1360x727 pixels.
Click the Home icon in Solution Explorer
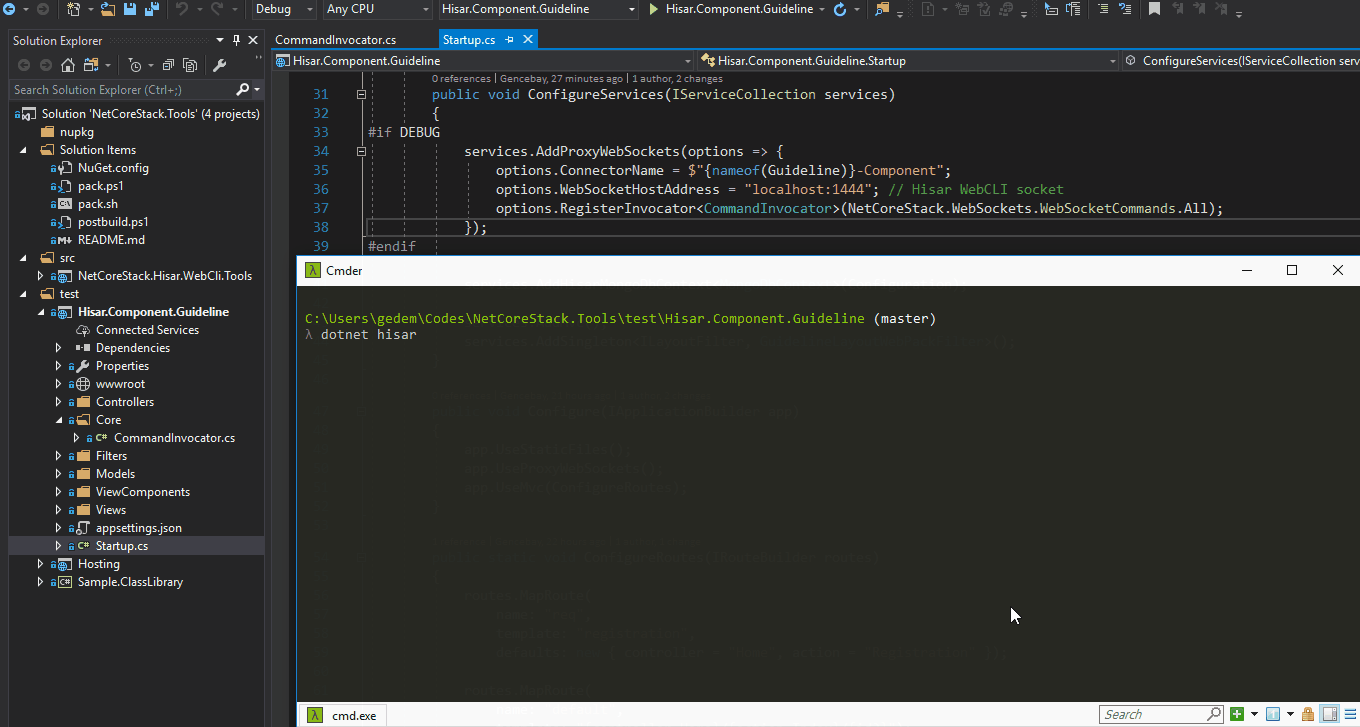click(x=68, y=66)
